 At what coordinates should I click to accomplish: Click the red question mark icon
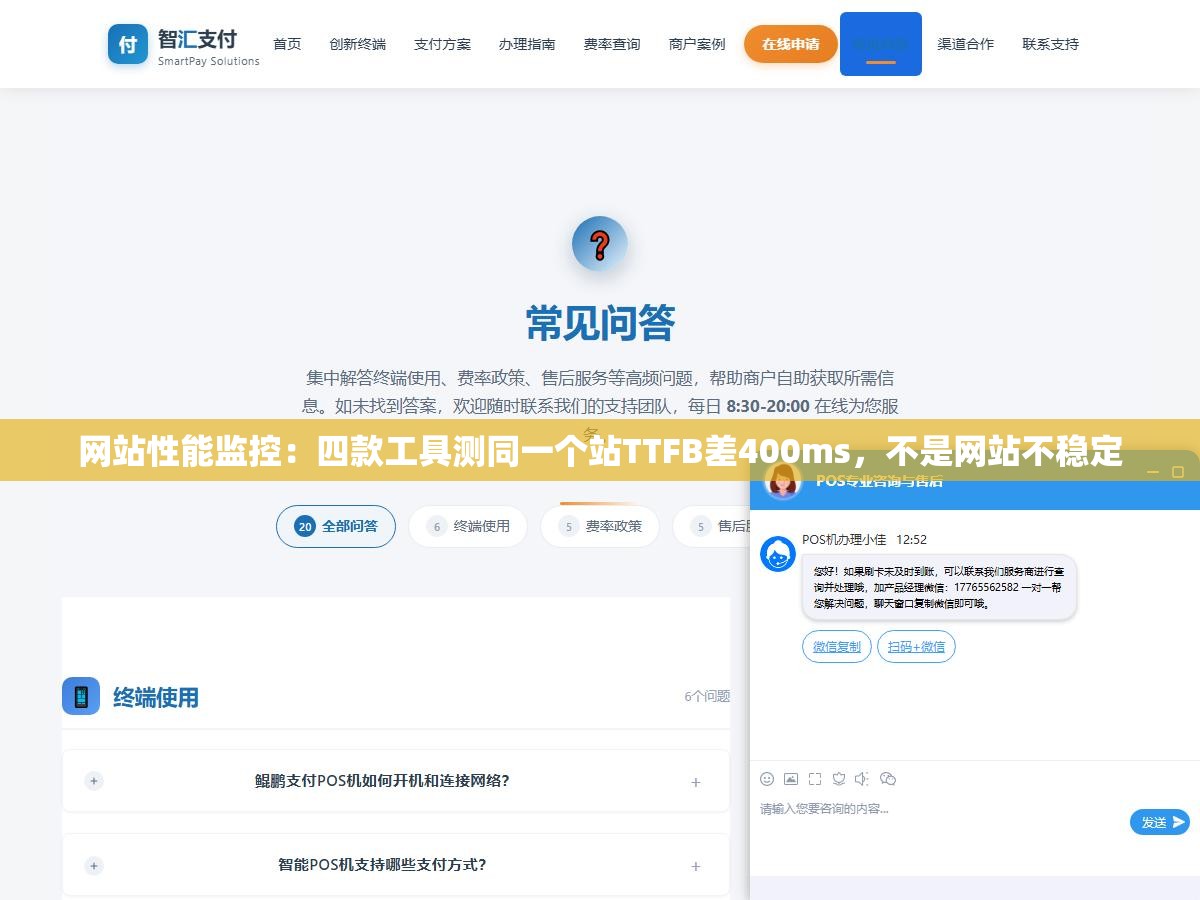tap(600, 244)
